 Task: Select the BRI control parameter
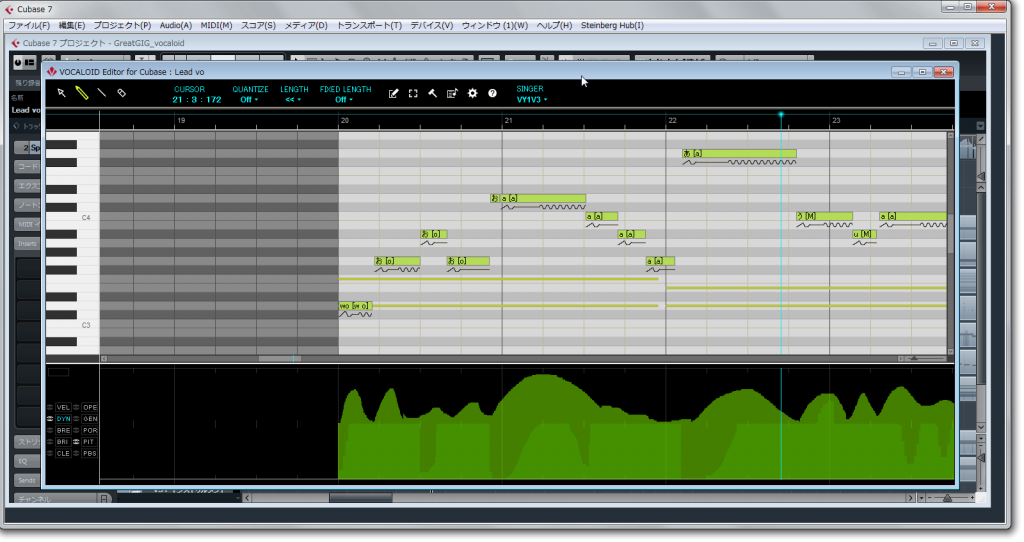[x=63, y=441]
